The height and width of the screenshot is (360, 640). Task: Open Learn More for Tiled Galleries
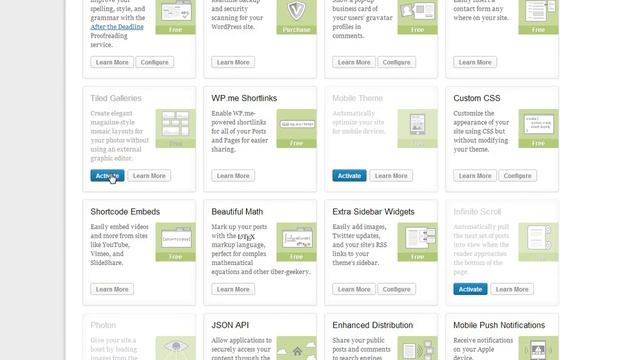[149, 176]
